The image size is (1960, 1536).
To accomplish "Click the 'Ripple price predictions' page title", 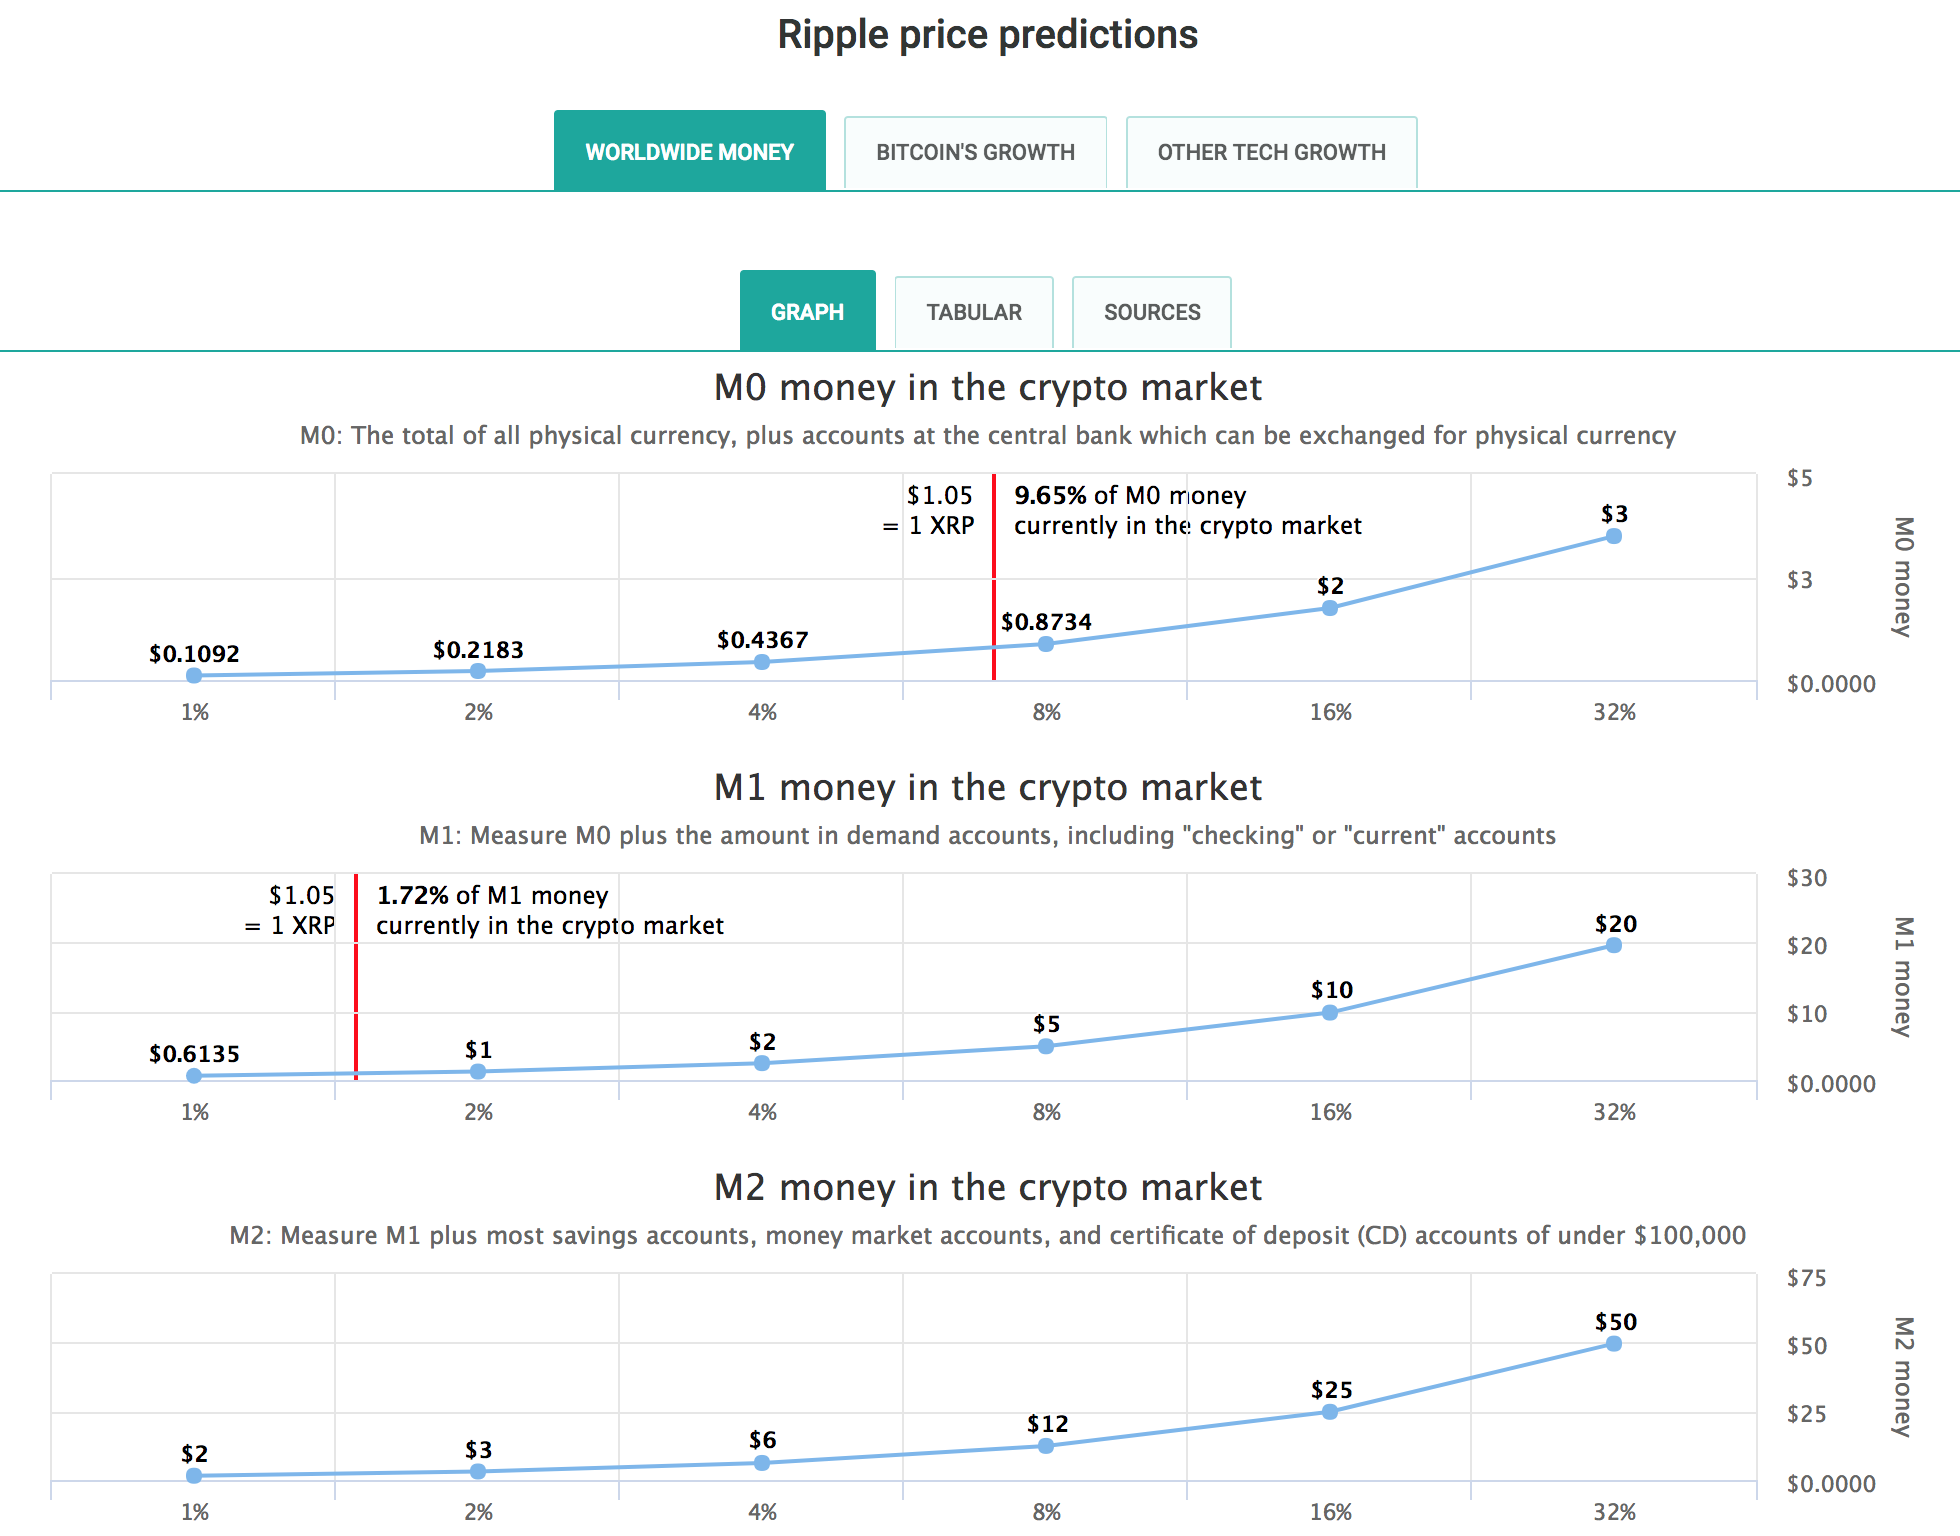I will [x=988, y=35].
